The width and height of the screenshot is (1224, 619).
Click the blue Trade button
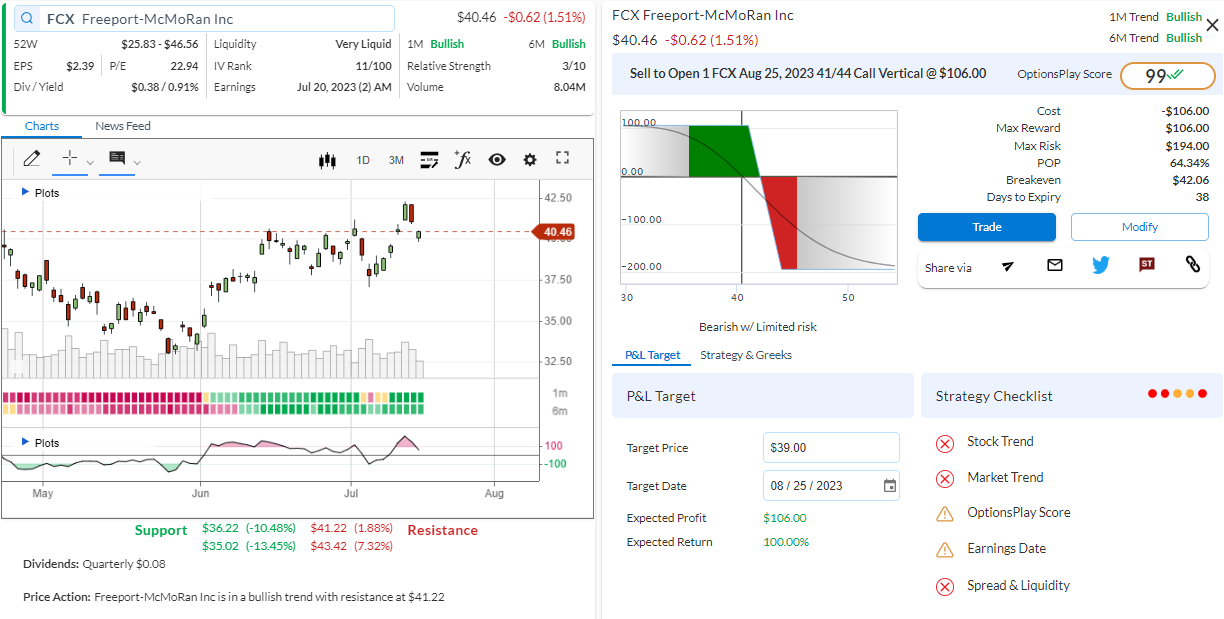pyautogui.click(x=986, y=227)
